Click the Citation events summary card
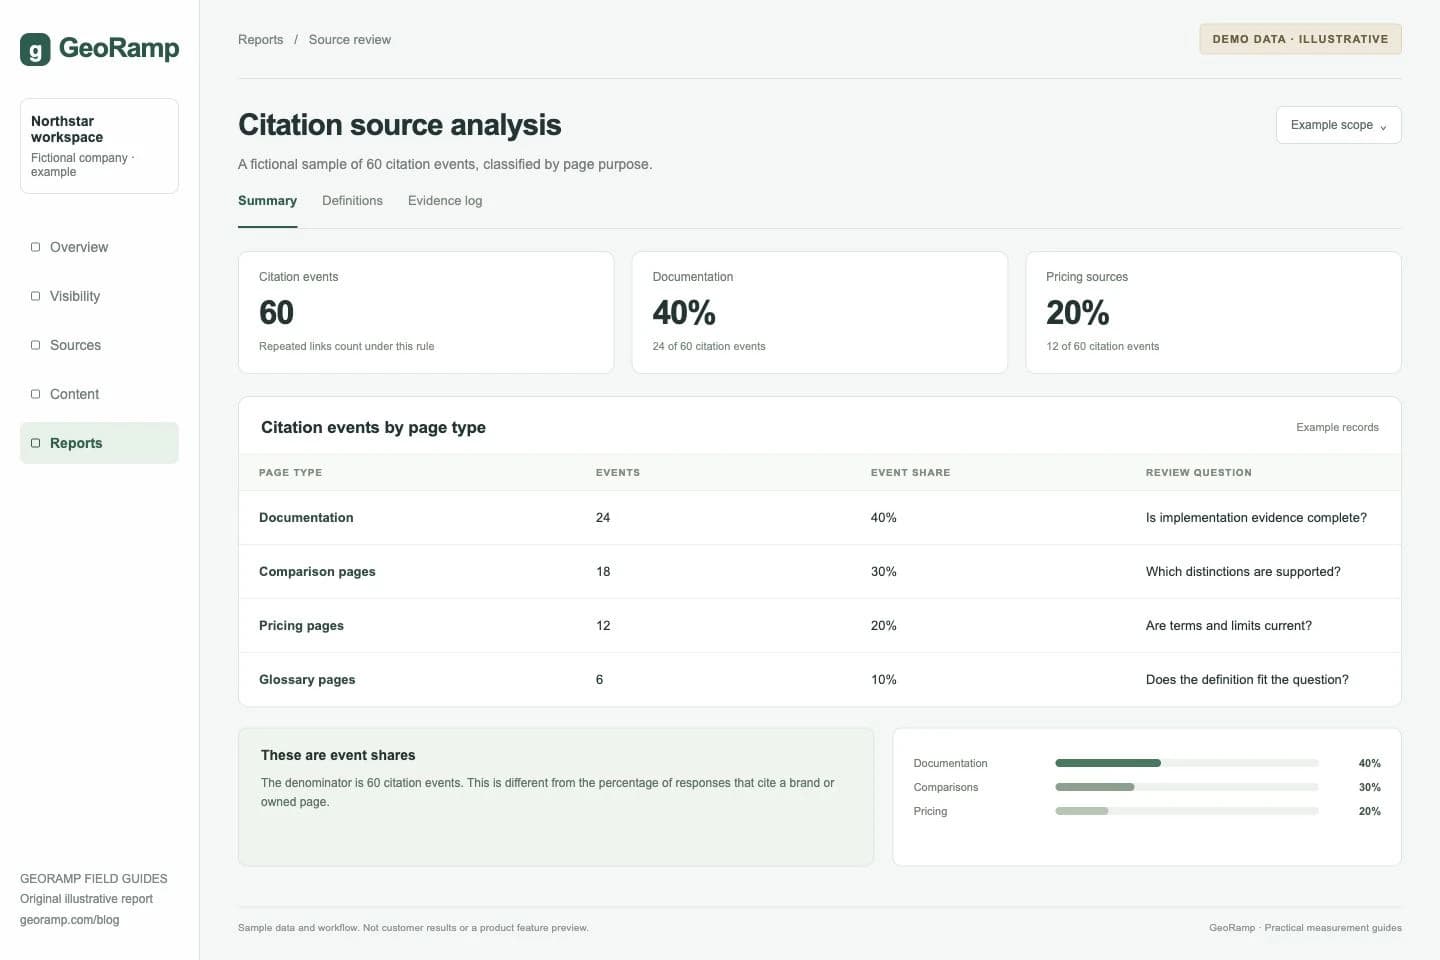The height and width of the screenshot is (960, 1440). click(x=426, y=313)
